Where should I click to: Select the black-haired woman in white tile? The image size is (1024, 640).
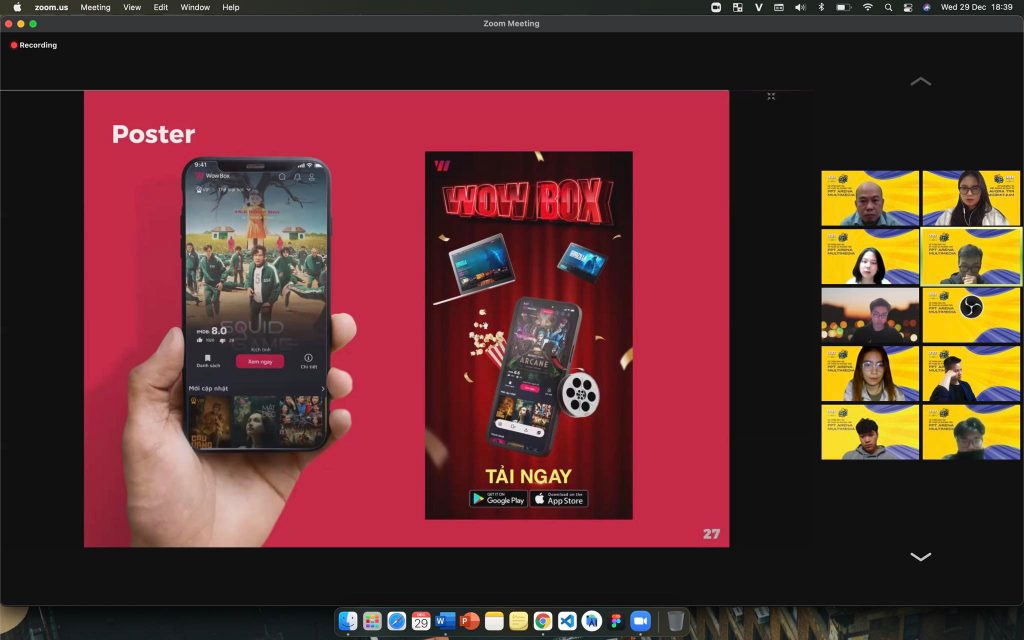coord(870,256)
